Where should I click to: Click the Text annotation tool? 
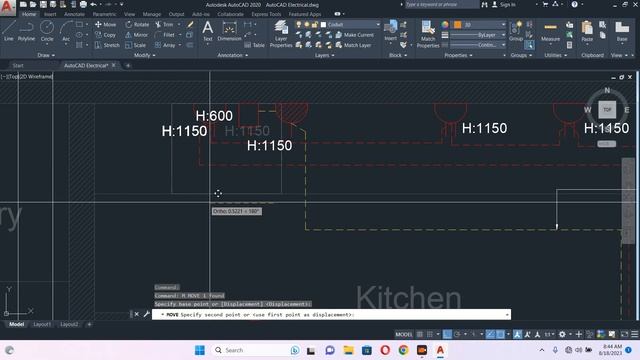[x=208, y=31]
